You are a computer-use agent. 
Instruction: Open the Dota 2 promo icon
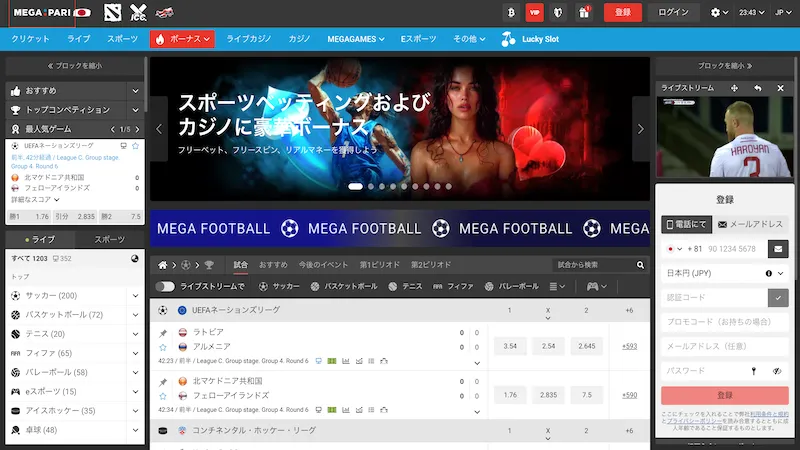(112, 12)
